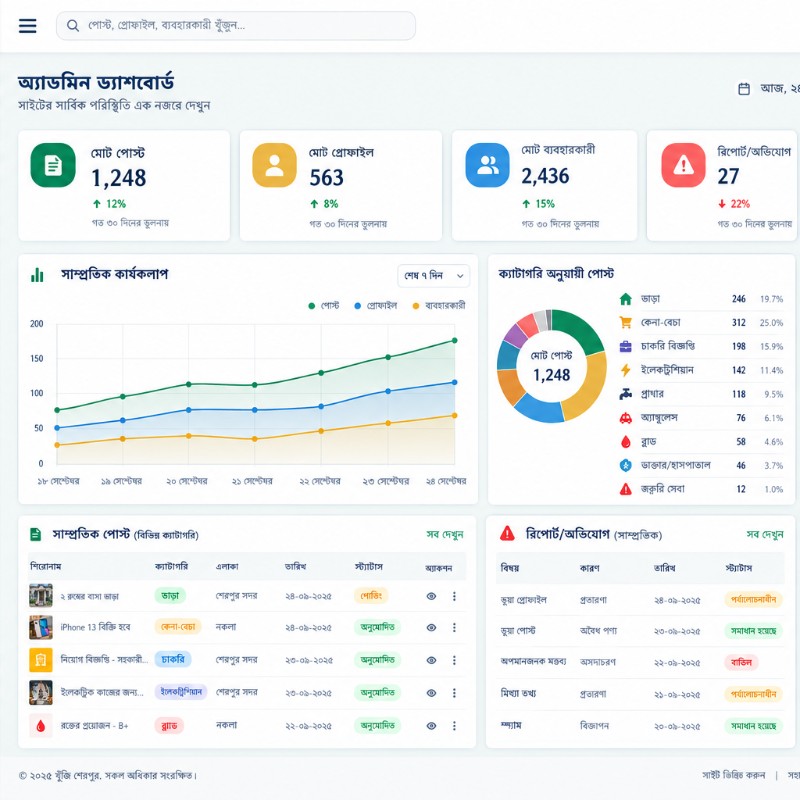Screen dimensions: 800x800
Task: View the iPhone 13 বিক্রি হবে post
Action: pos(431,628)
